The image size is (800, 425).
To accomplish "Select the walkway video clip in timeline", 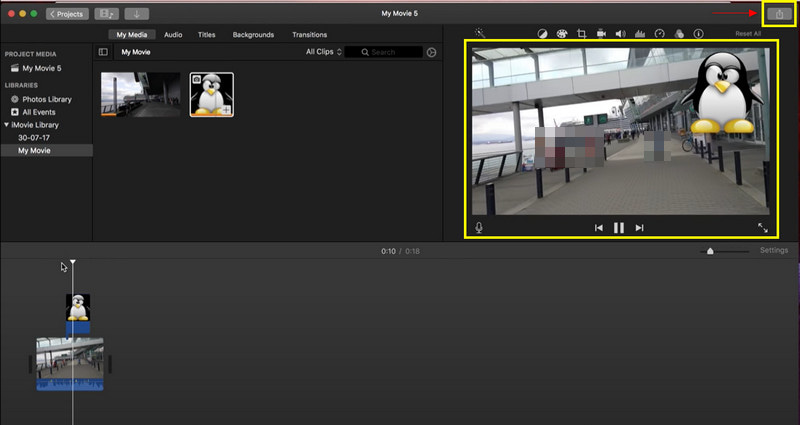I will [x=70, y=364].
